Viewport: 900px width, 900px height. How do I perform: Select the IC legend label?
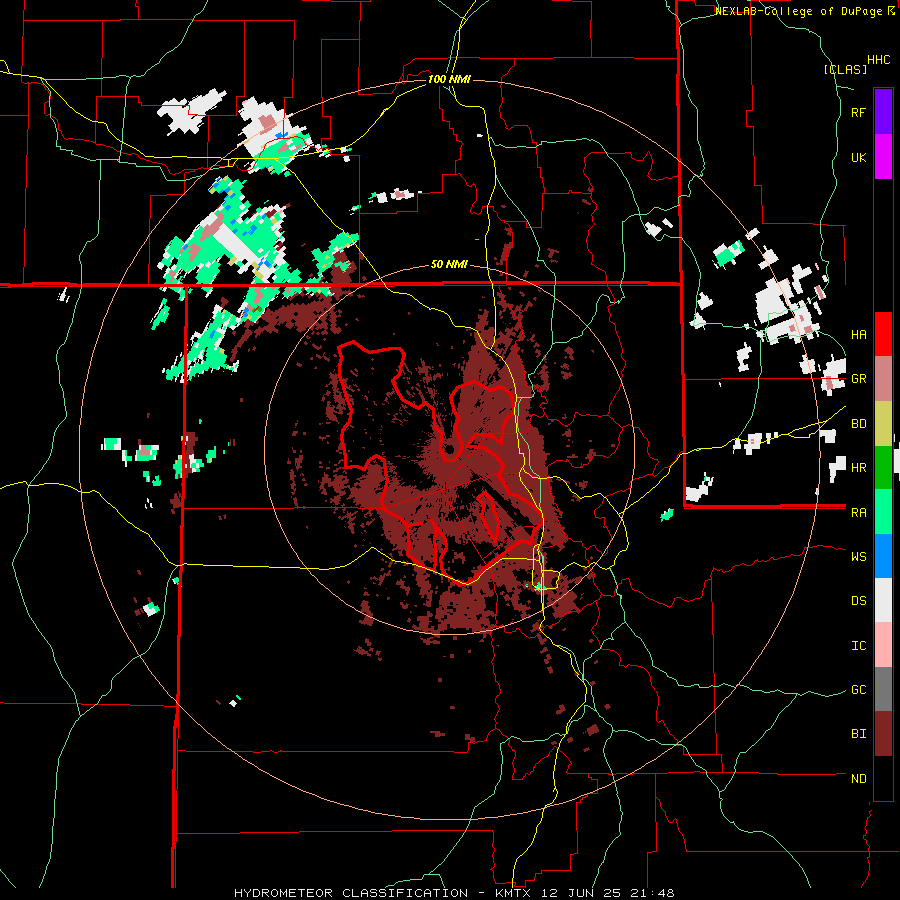(x=858, y=646)
